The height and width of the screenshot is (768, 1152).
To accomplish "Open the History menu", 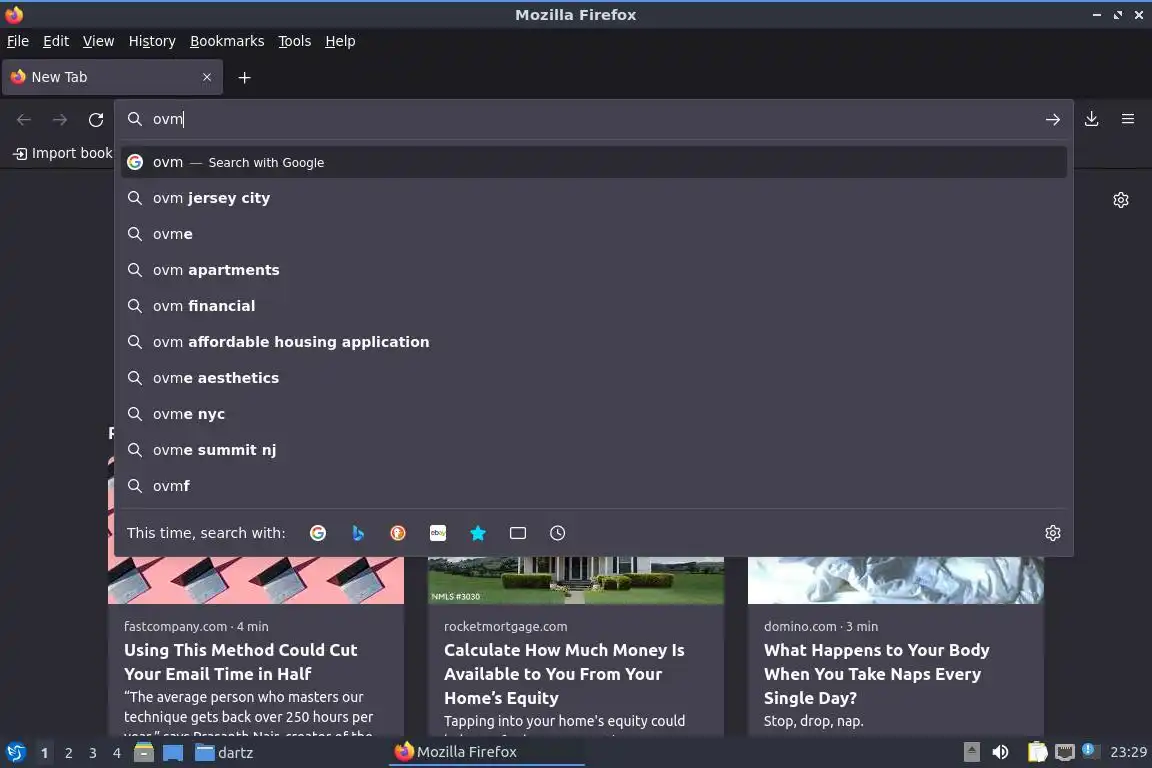I will click(x=152, y=41).
